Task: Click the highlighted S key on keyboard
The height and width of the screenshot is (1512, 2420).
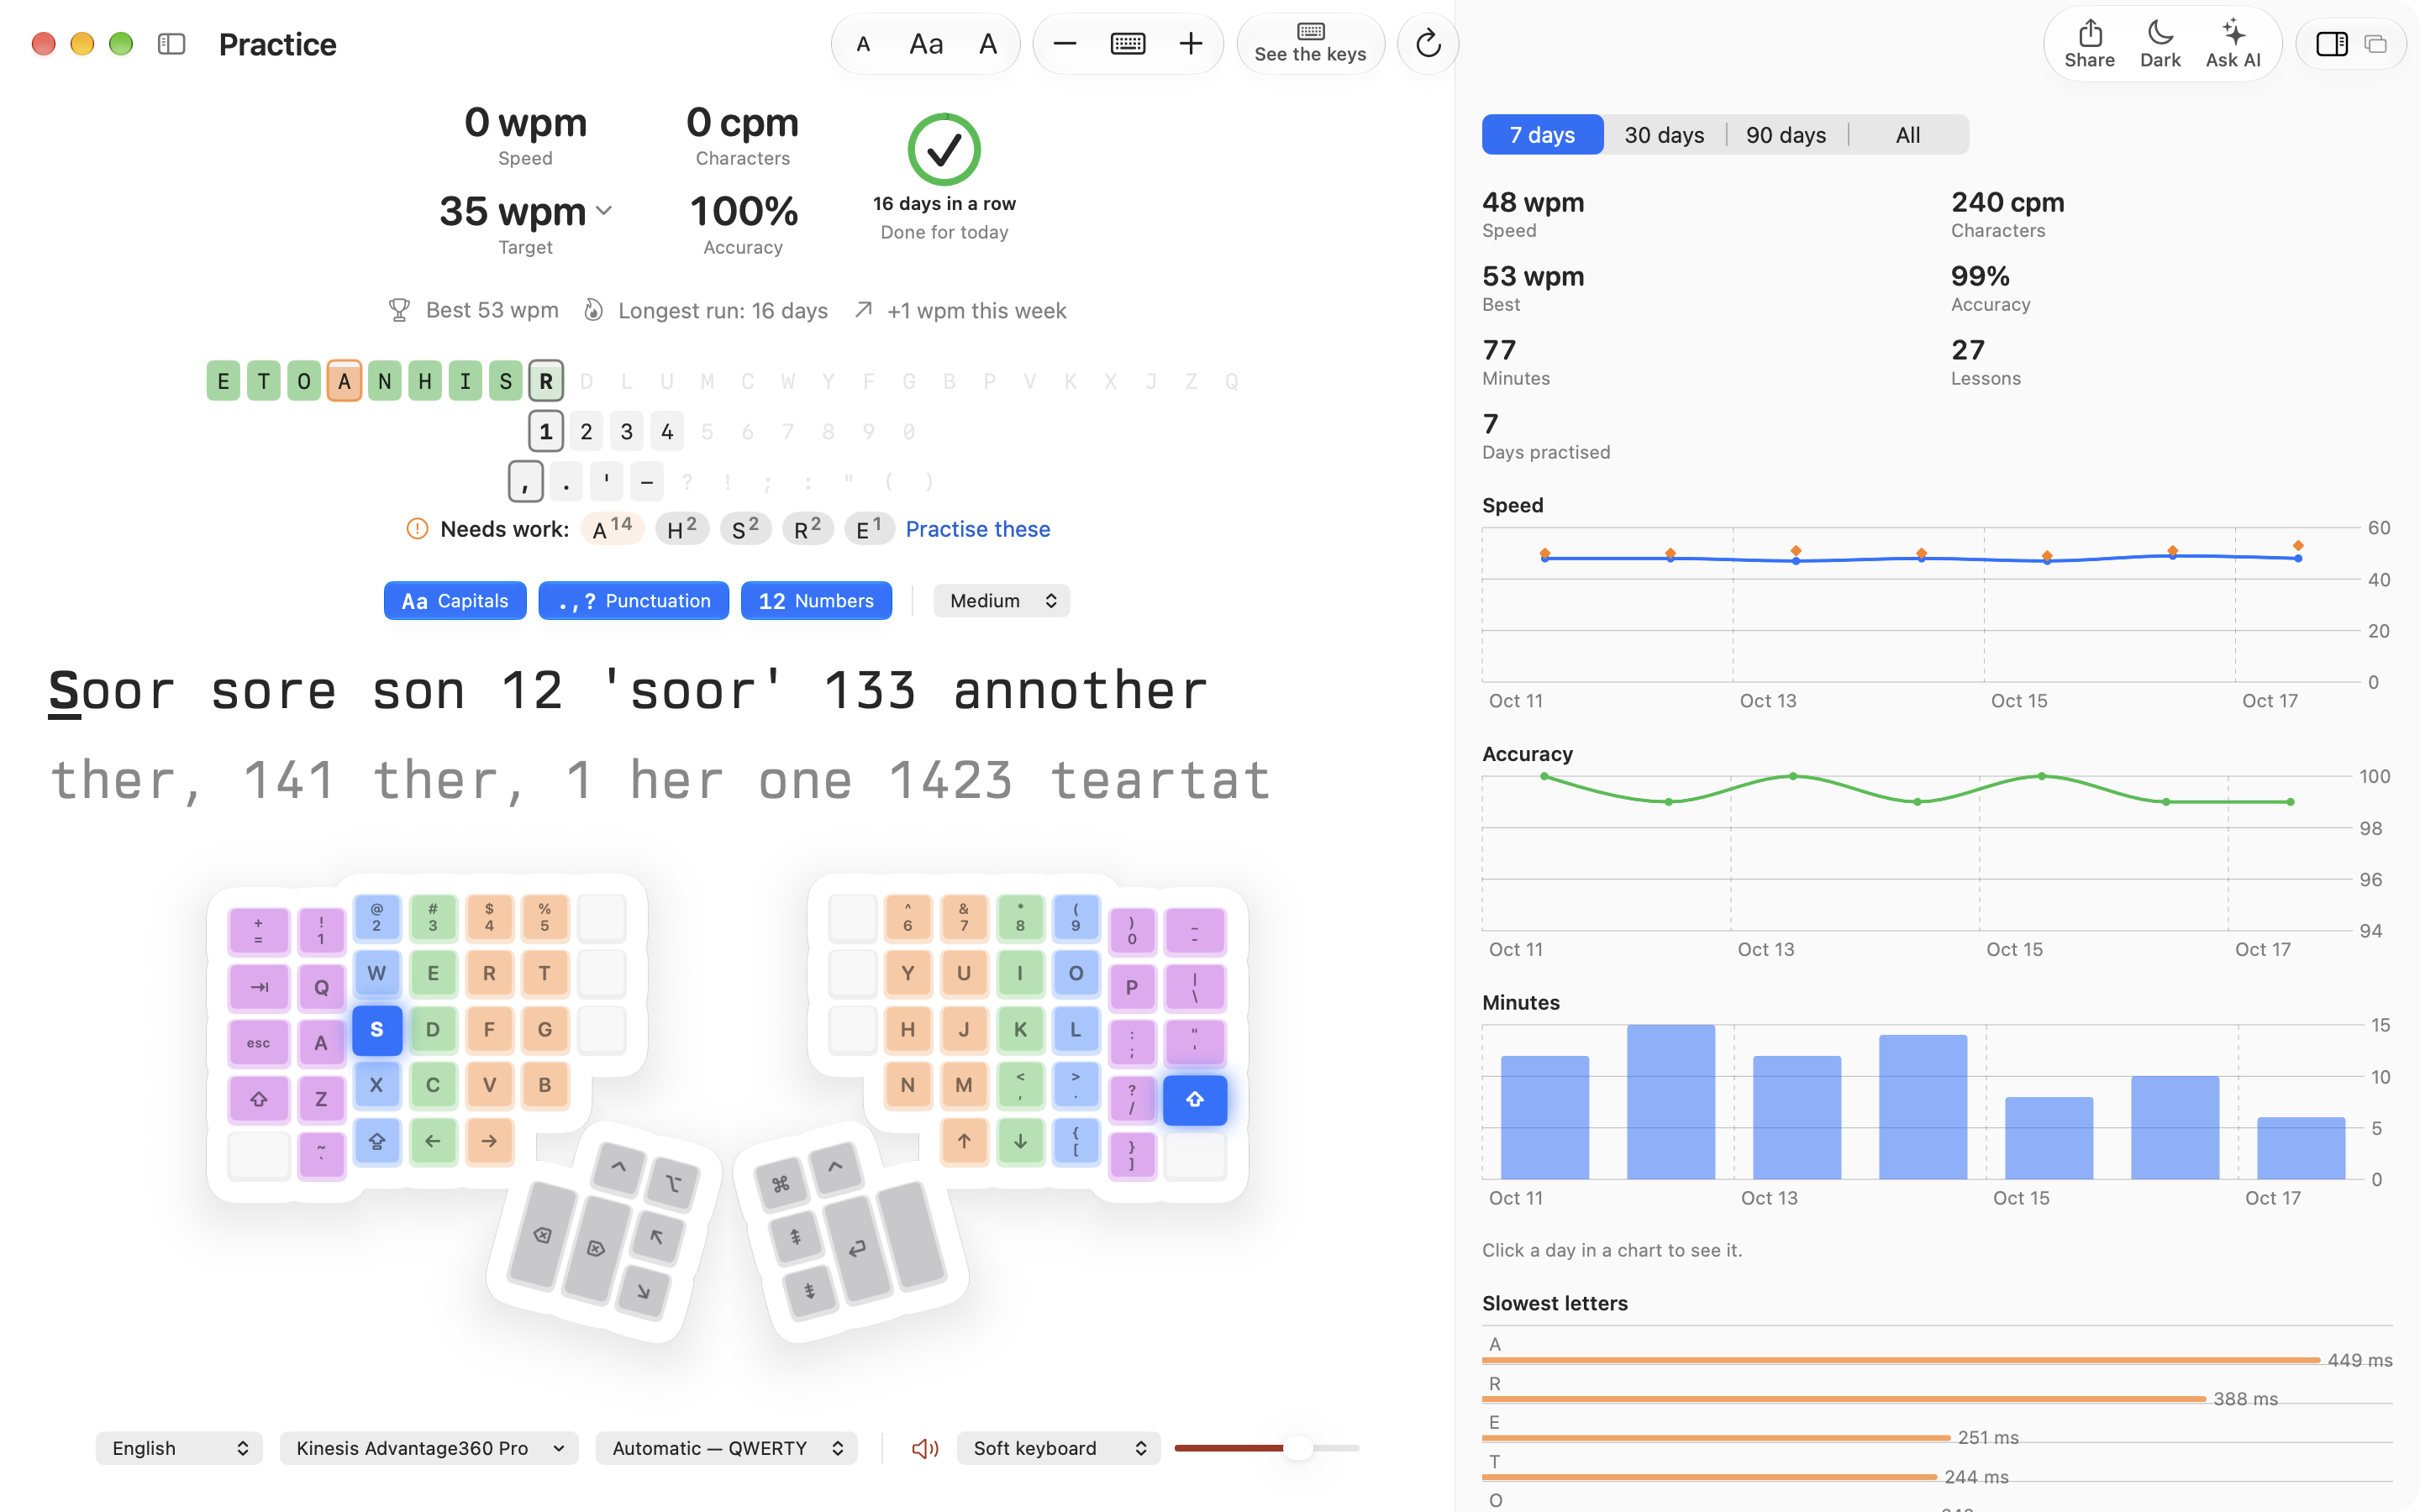Action: (x=377, y=1030)
